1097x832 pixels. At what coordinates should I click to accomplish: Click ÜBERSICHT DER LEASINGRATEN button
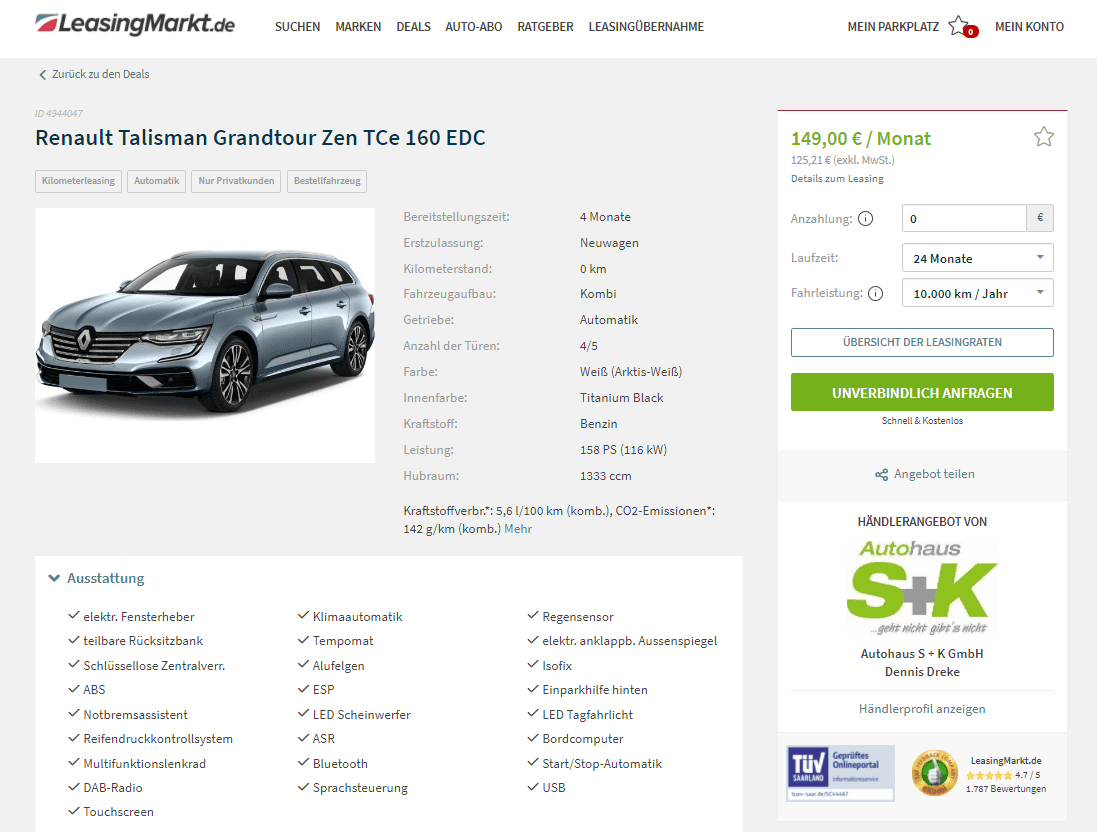tap(922, 343)
